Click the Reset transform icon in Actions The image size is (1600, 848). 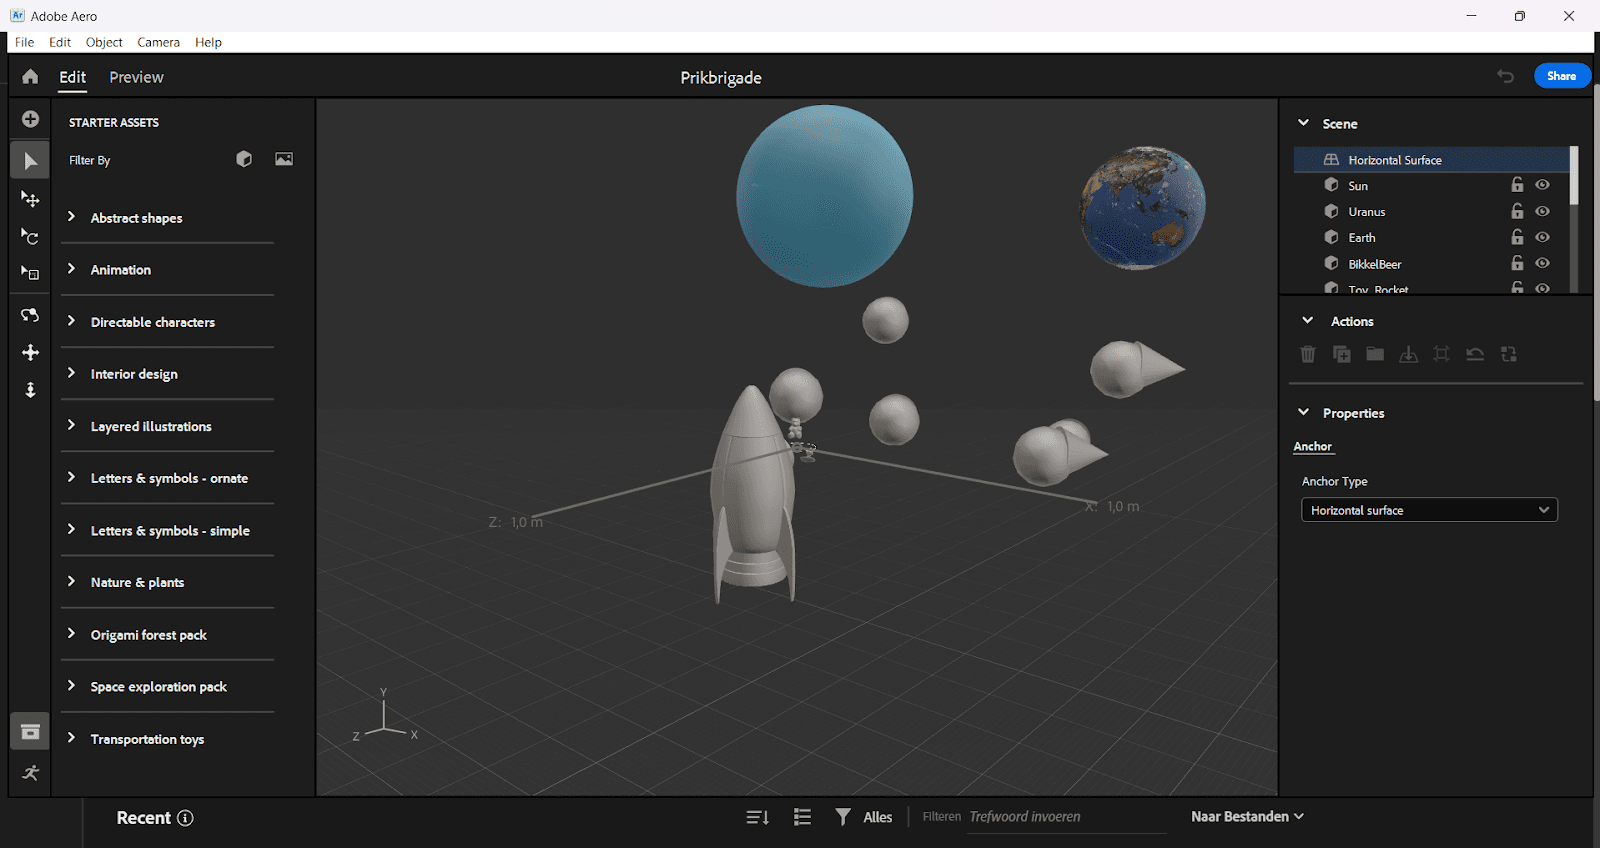[x=1475, y=354]
